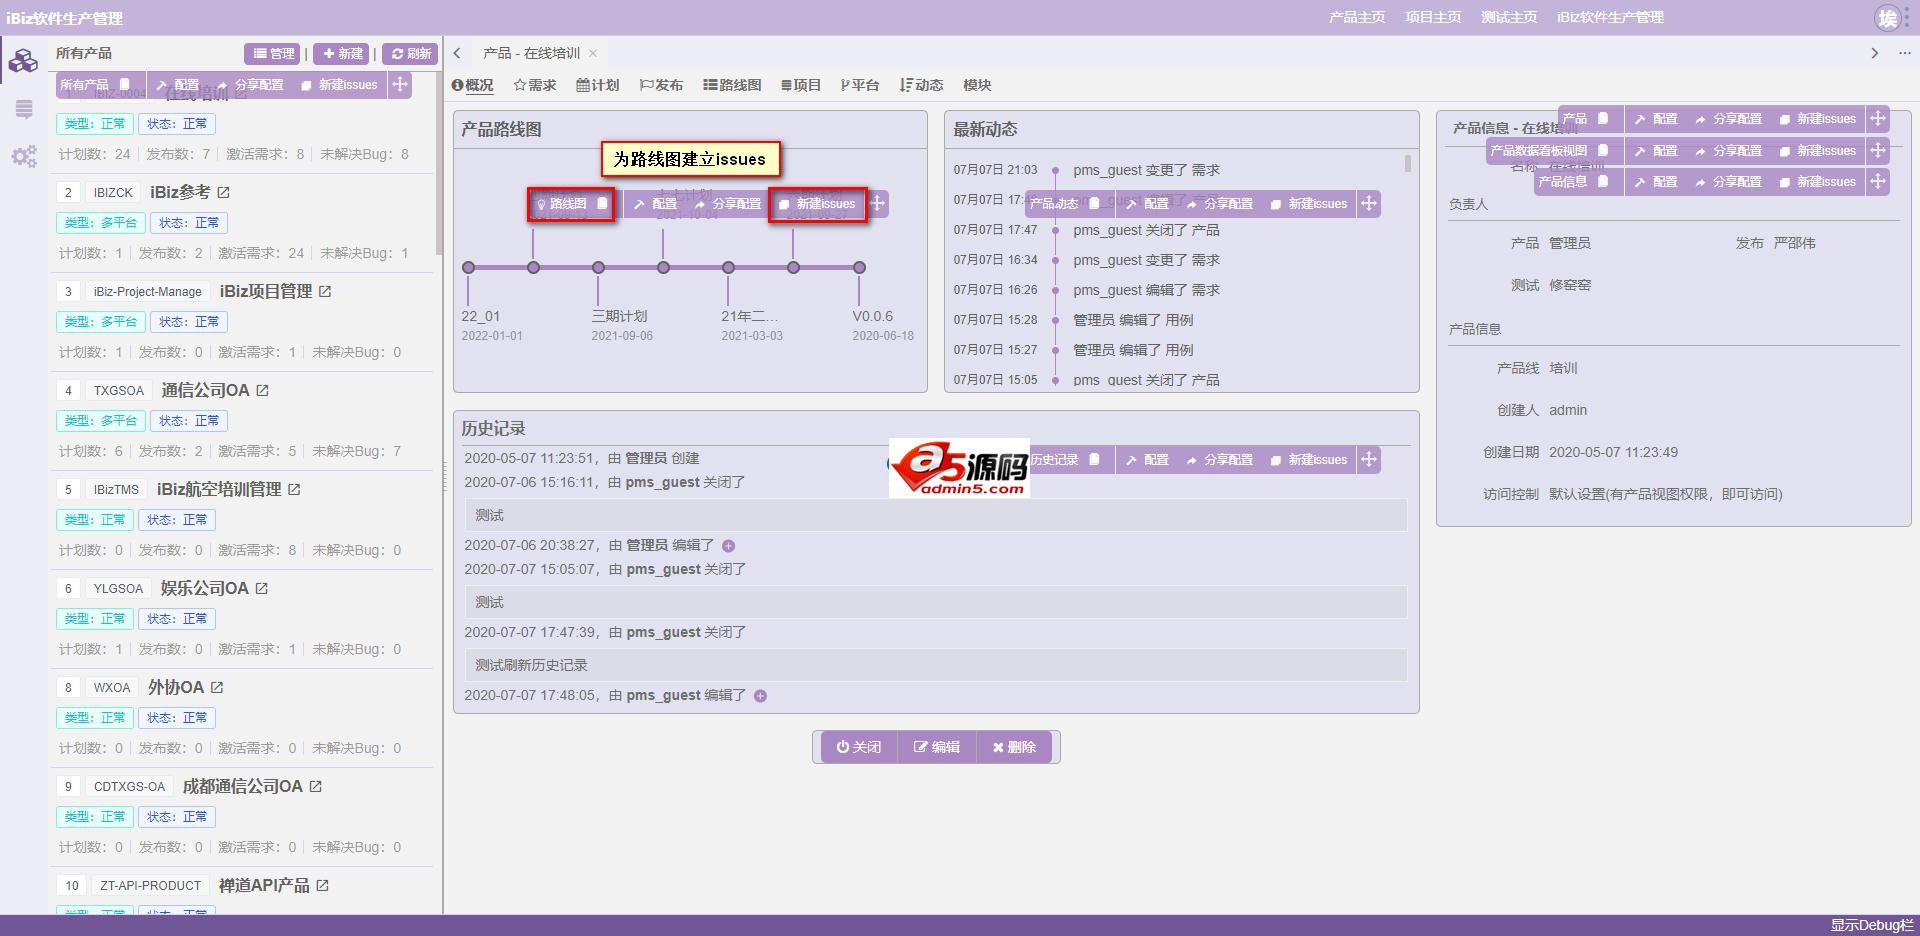This screenshot has height=936, width=1920.
Task: Click 新建issues on the 产品动态 toolbar
Action: coord(1309,204)
